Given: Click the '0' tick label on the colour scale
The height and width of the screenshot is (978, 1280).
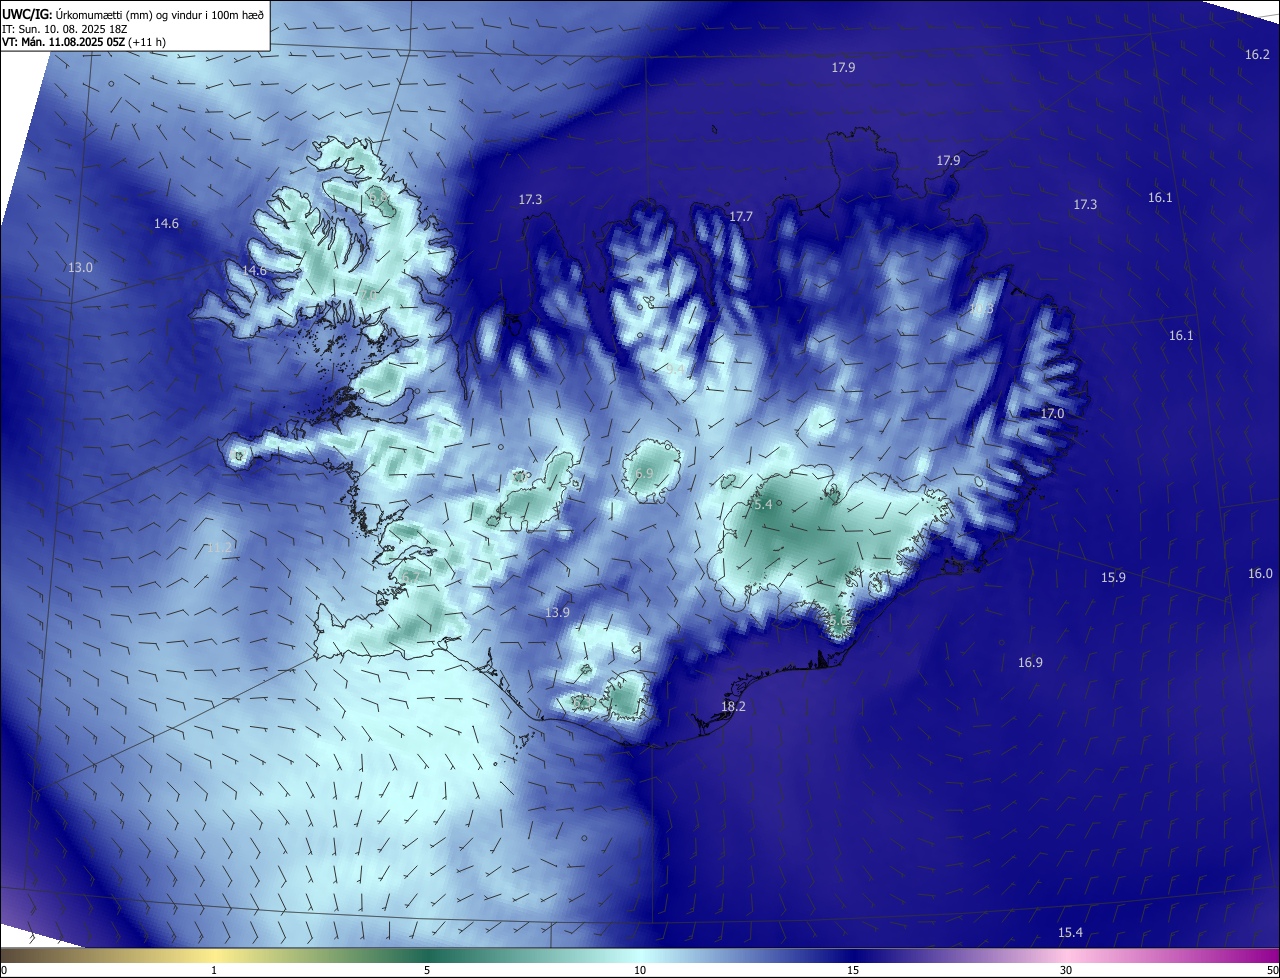Looking at the screenshot, I should pos(3,970).
